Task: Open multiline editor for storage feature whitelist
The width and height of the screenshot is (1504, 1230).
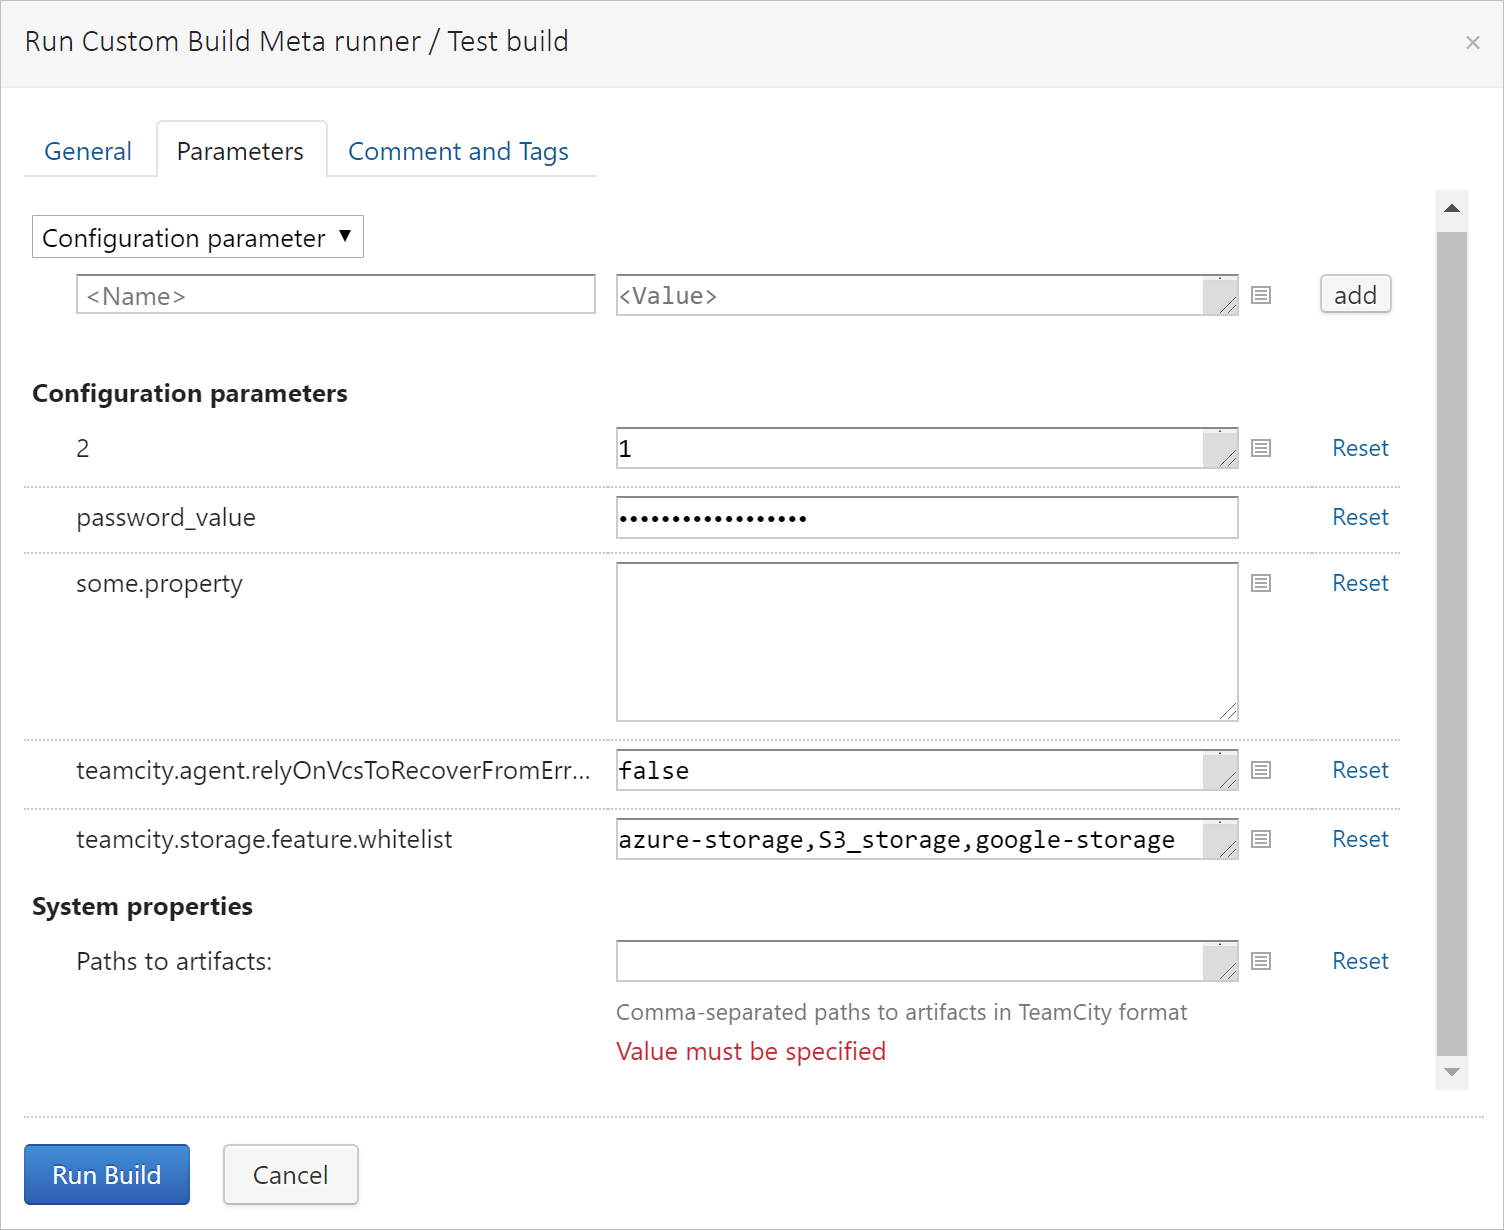Action: click(1260, 839)
